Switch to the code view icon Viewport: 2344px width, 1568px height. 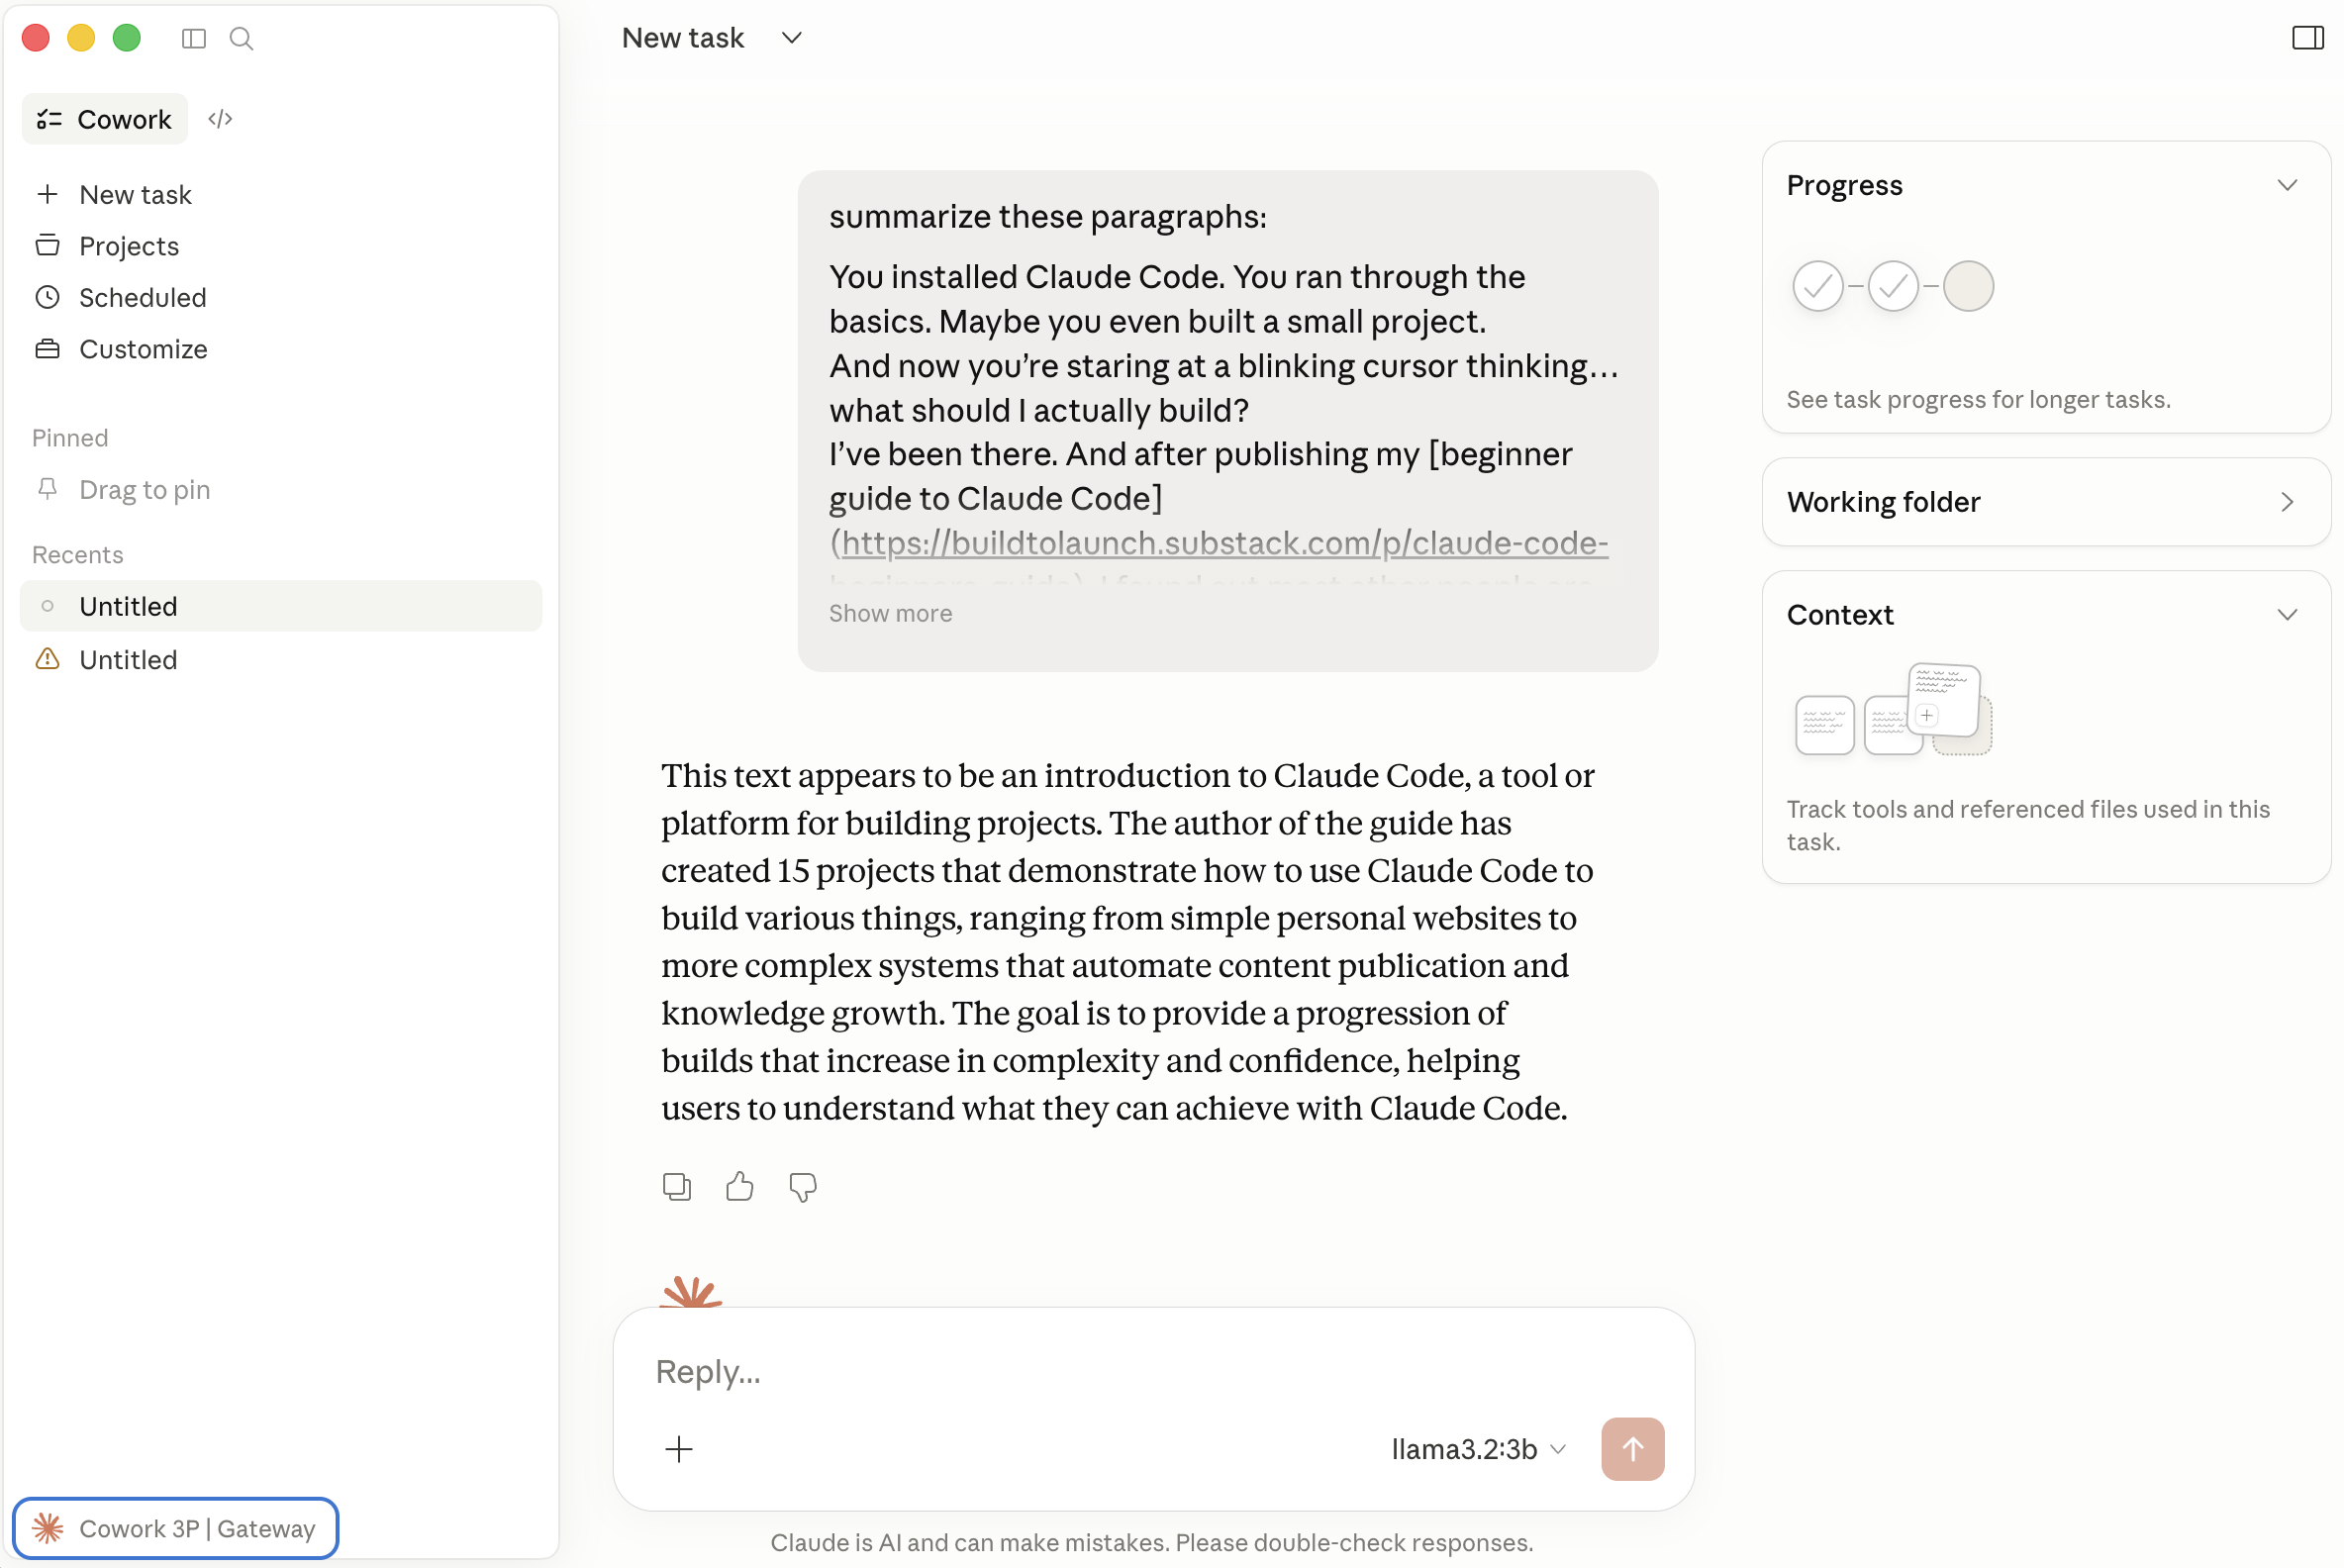point(220,119)
